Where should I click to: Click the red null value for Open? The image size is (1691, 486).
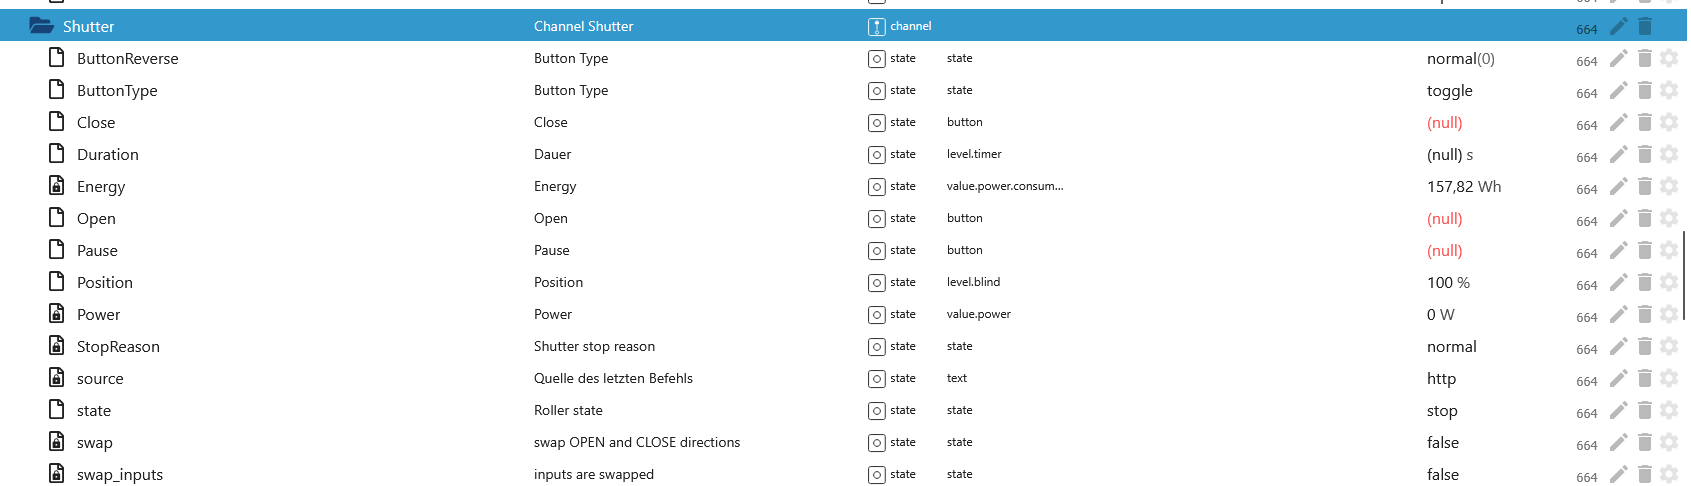tap(1444, 219)
